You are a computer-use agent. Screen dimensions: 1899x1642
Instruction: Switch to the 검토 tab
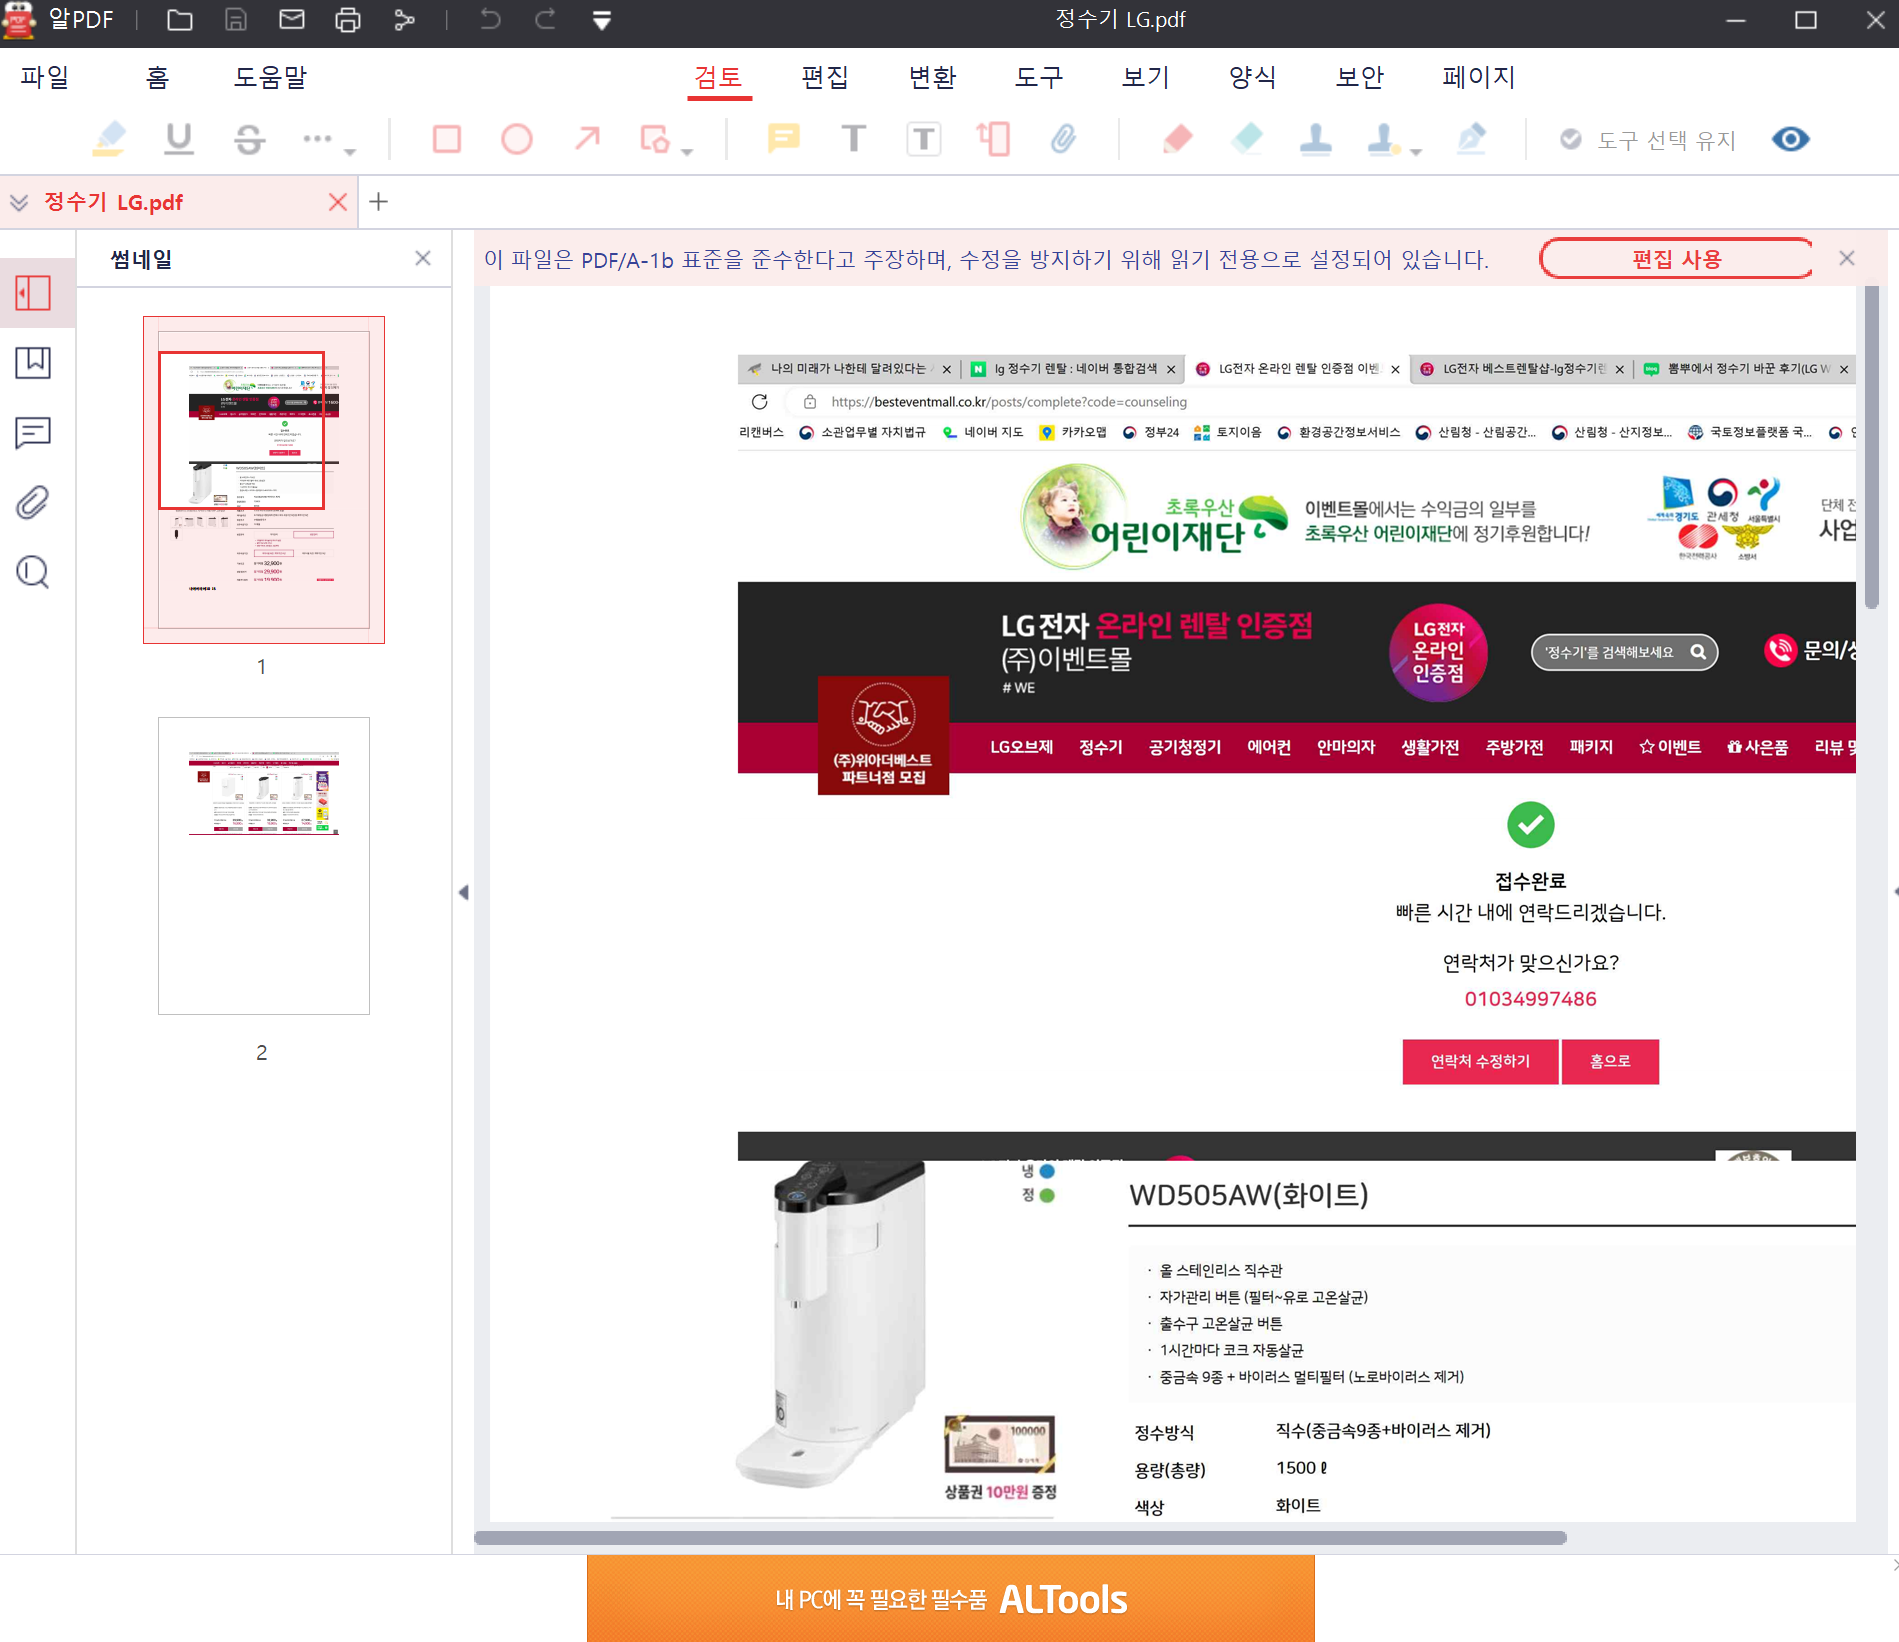point(718,77)
